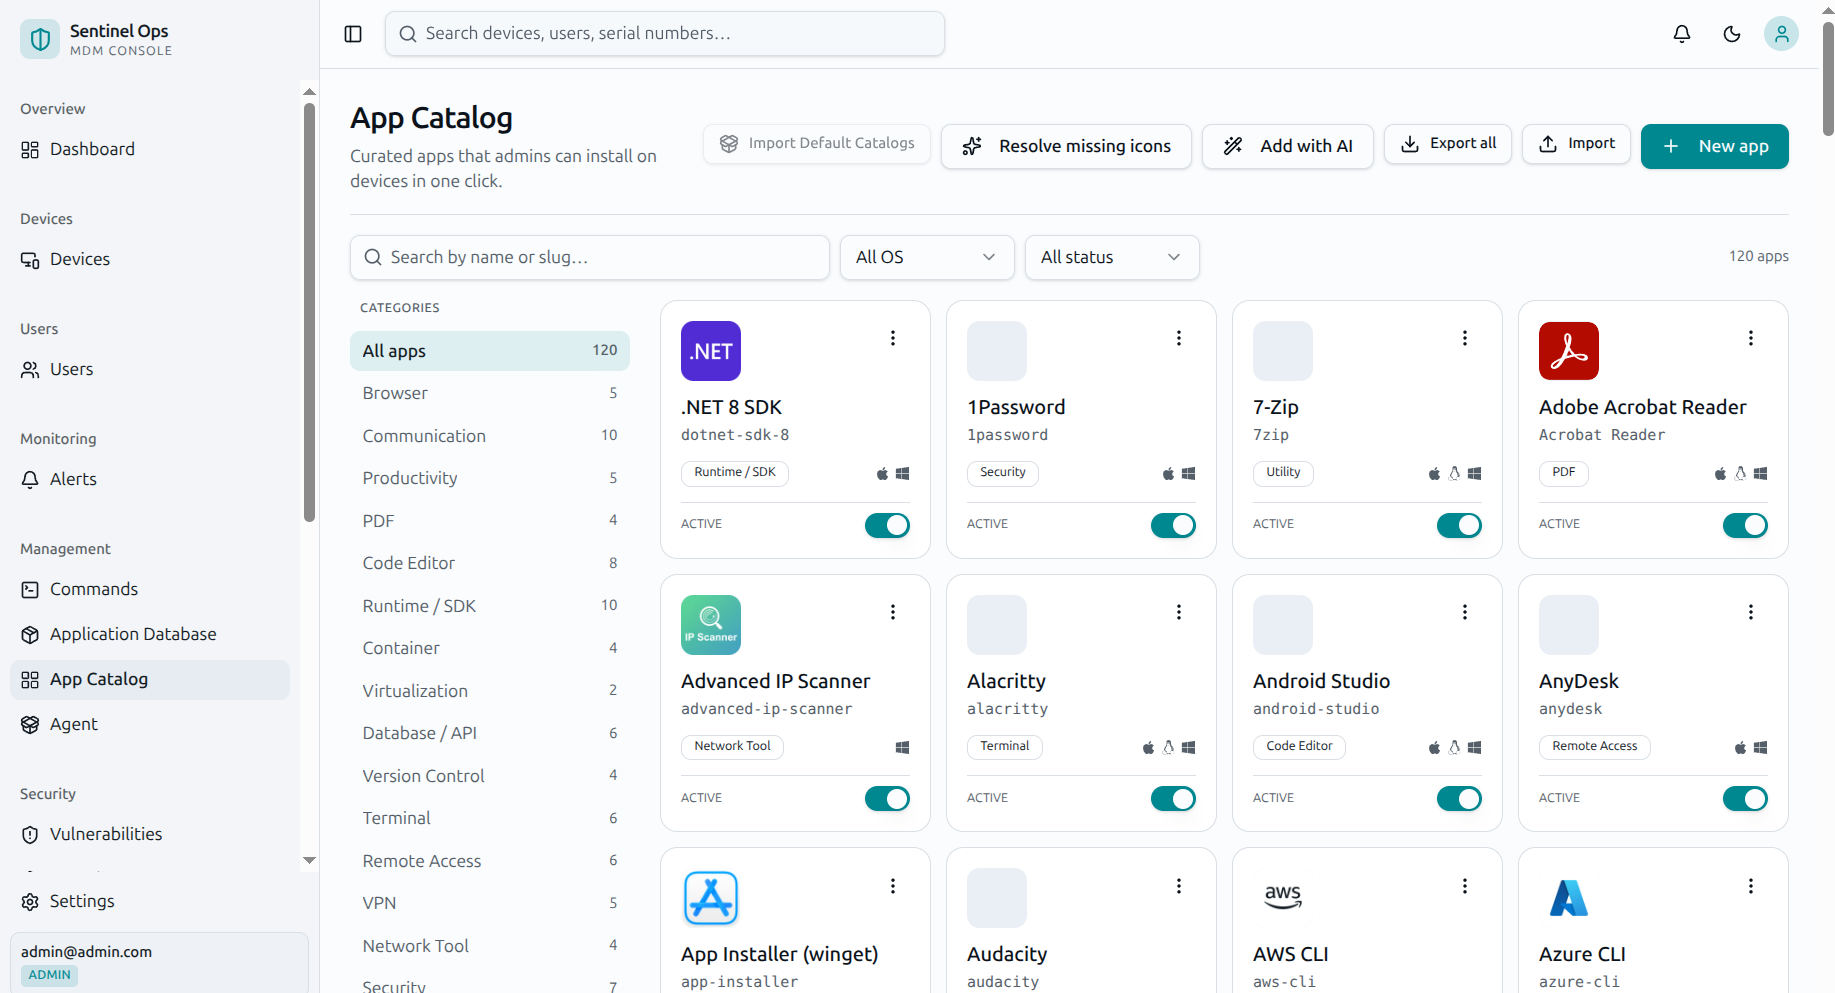Disable the .NET 8 SDK active toggle

click(x=887, y=525)
